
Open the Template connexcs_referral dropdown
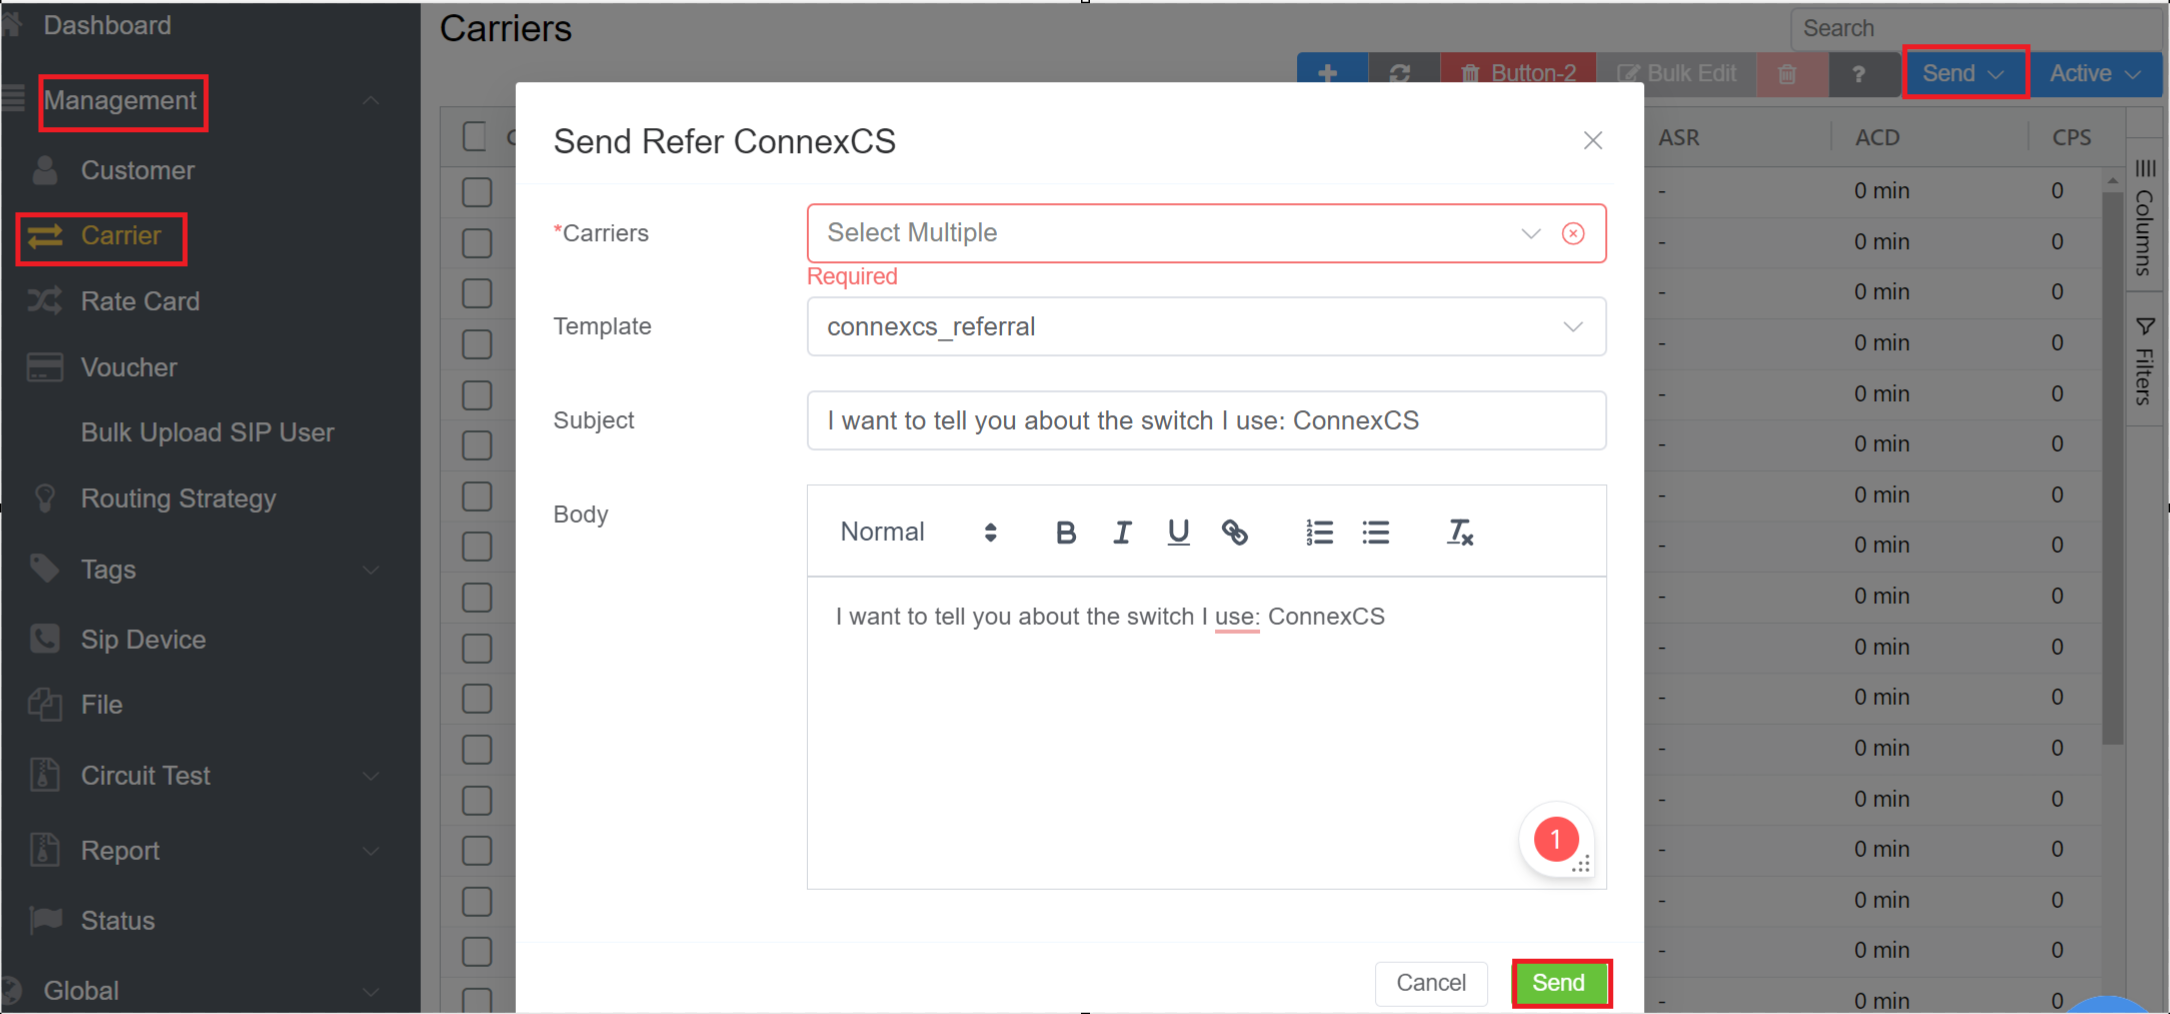point(1205,327)
